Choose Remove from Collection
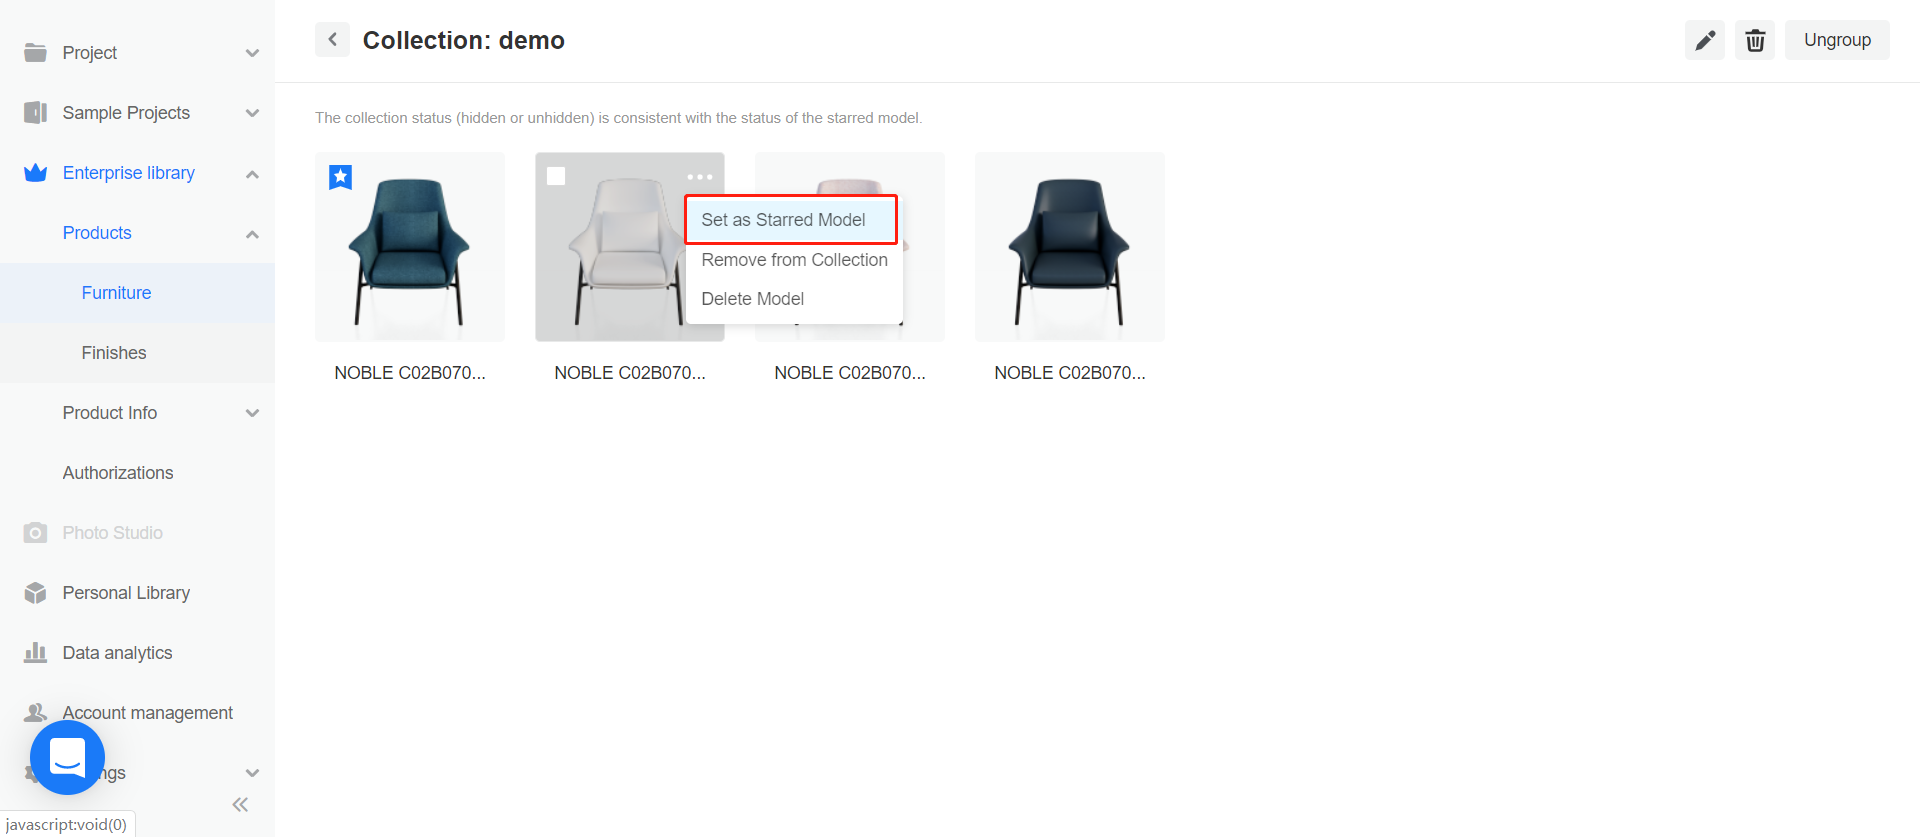 (794, 260)
